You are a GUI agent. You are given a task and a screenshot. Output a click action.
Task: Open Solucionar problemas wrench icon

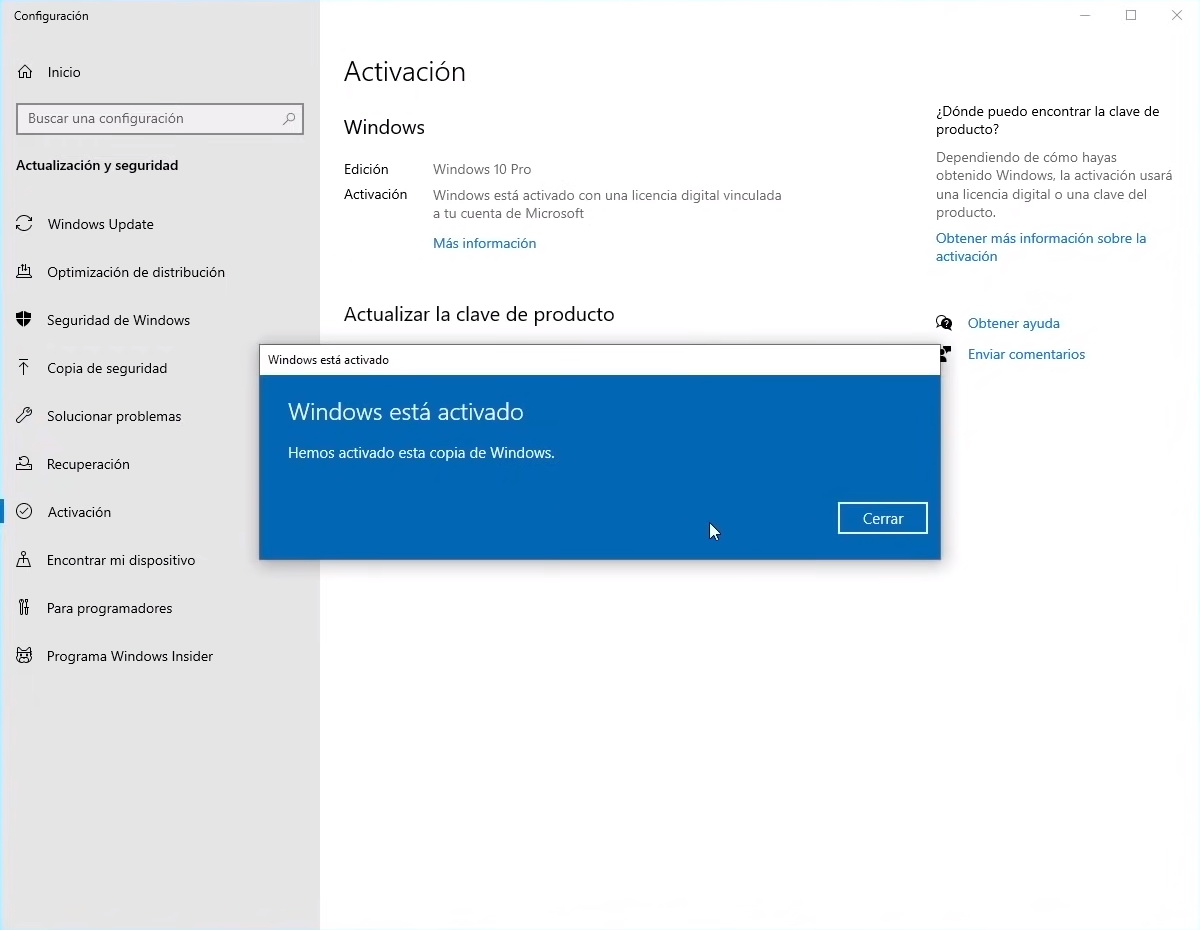(24, 416)
